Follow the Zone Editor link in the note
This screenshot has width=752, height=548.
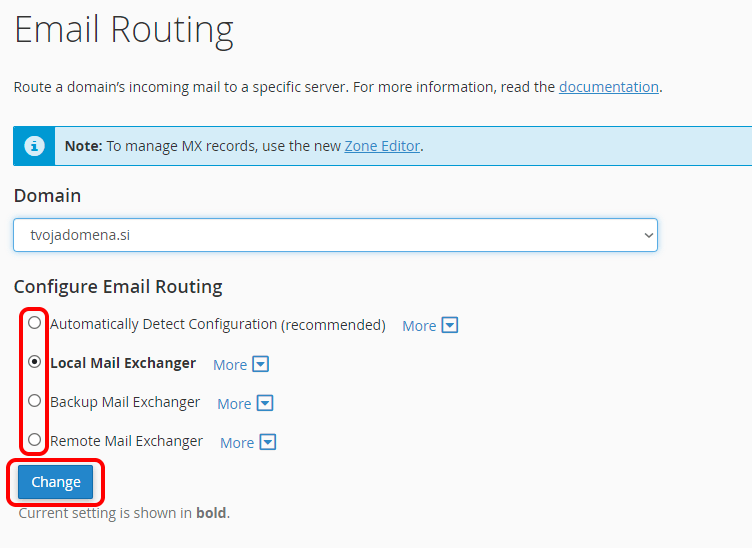(x=382, y=146)
